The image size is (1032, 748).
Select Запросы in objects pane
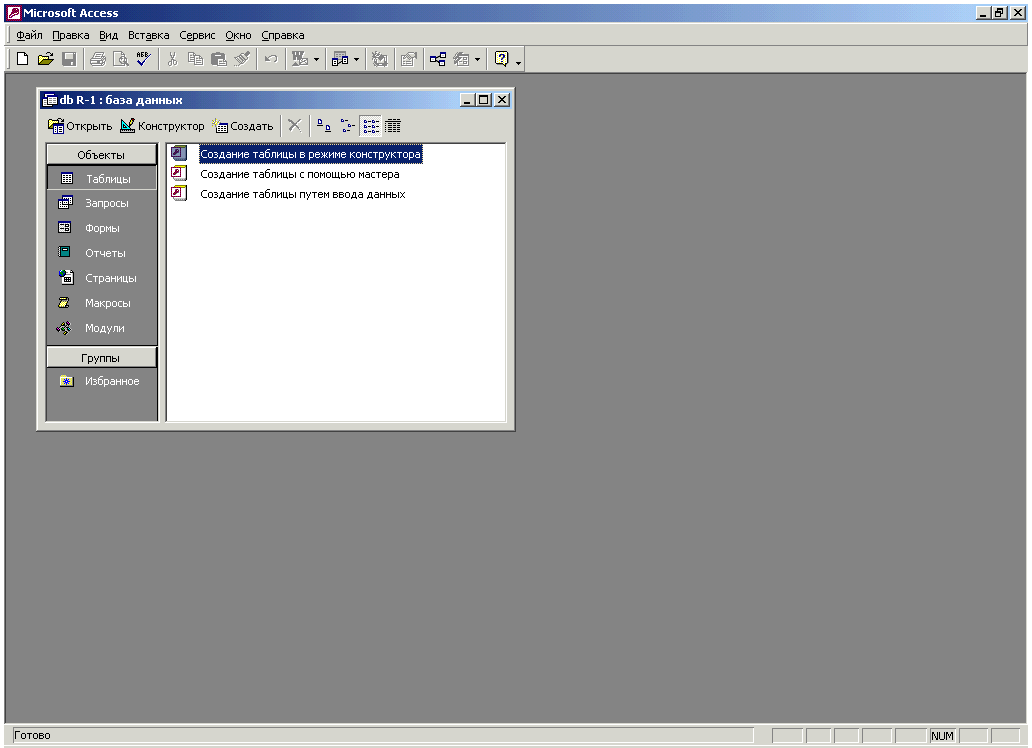click(101, 203)
